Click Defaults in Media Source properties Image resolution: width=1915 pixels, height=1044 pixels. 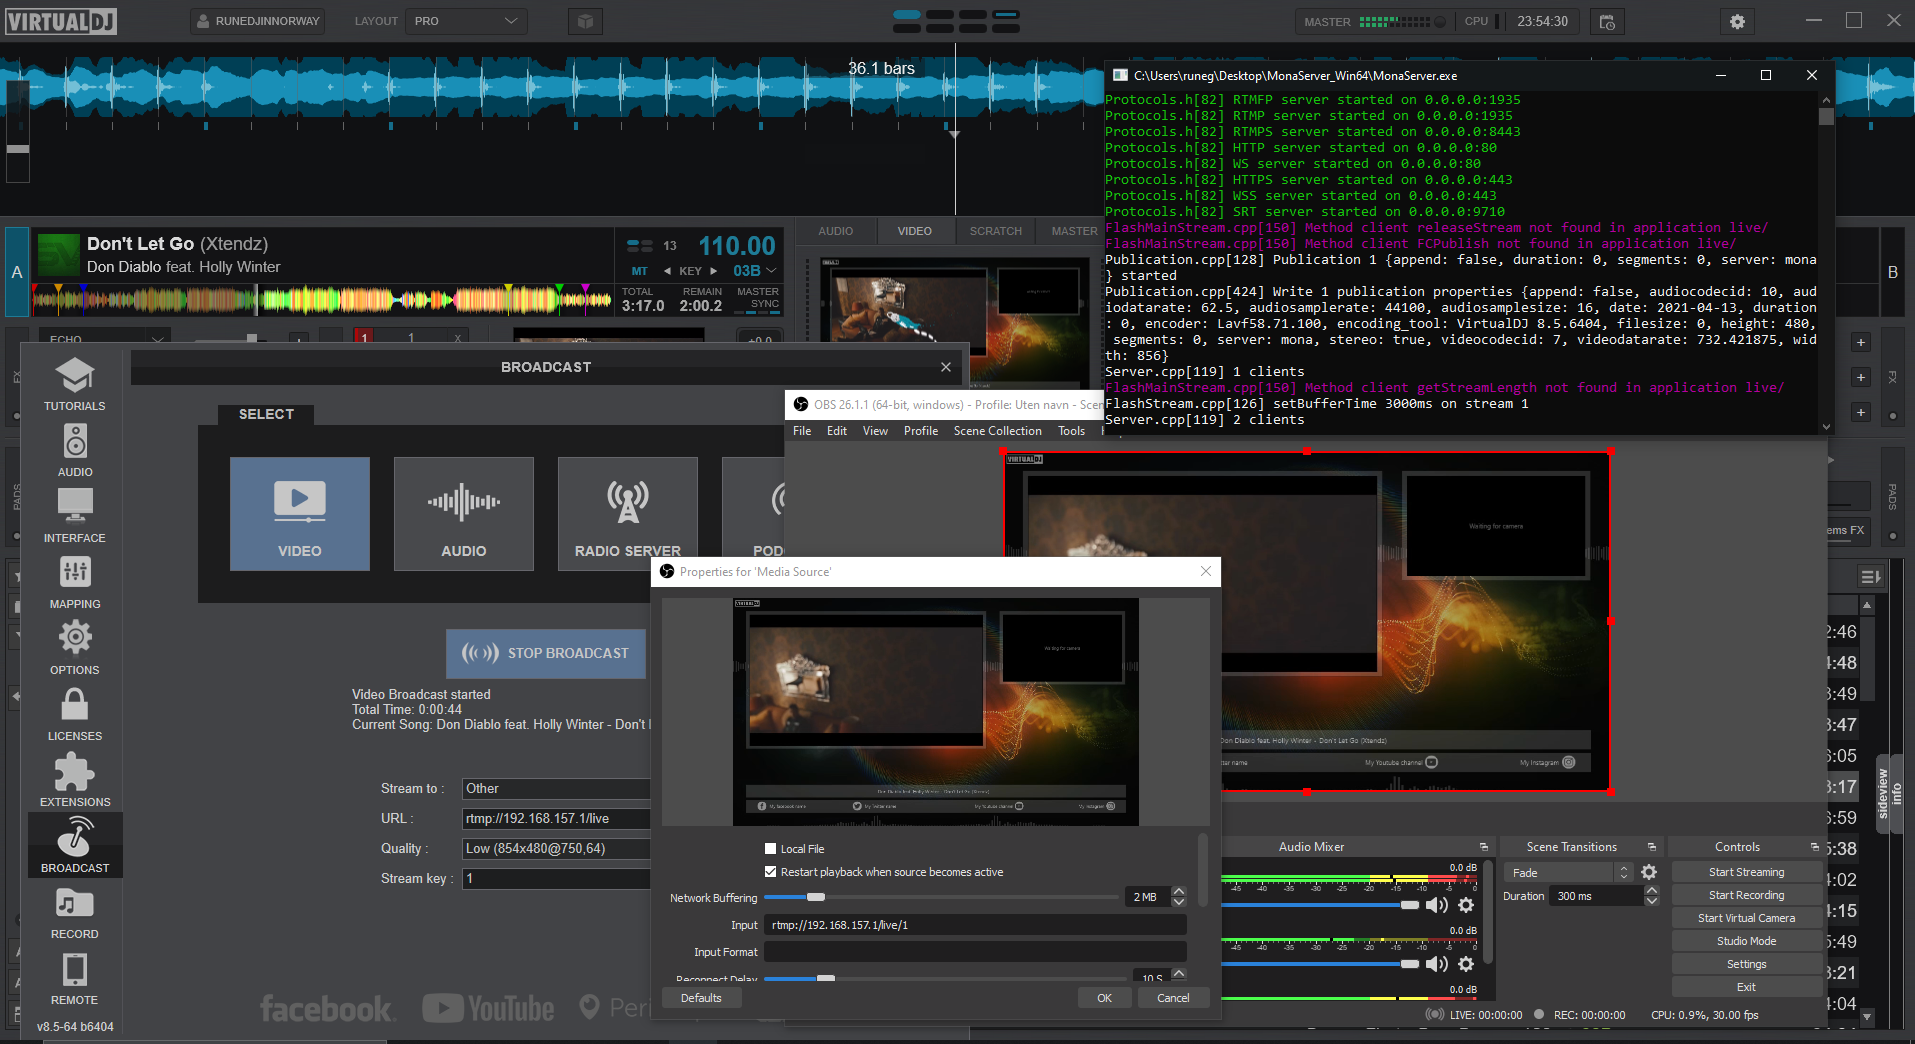click(x=701, y=998)
